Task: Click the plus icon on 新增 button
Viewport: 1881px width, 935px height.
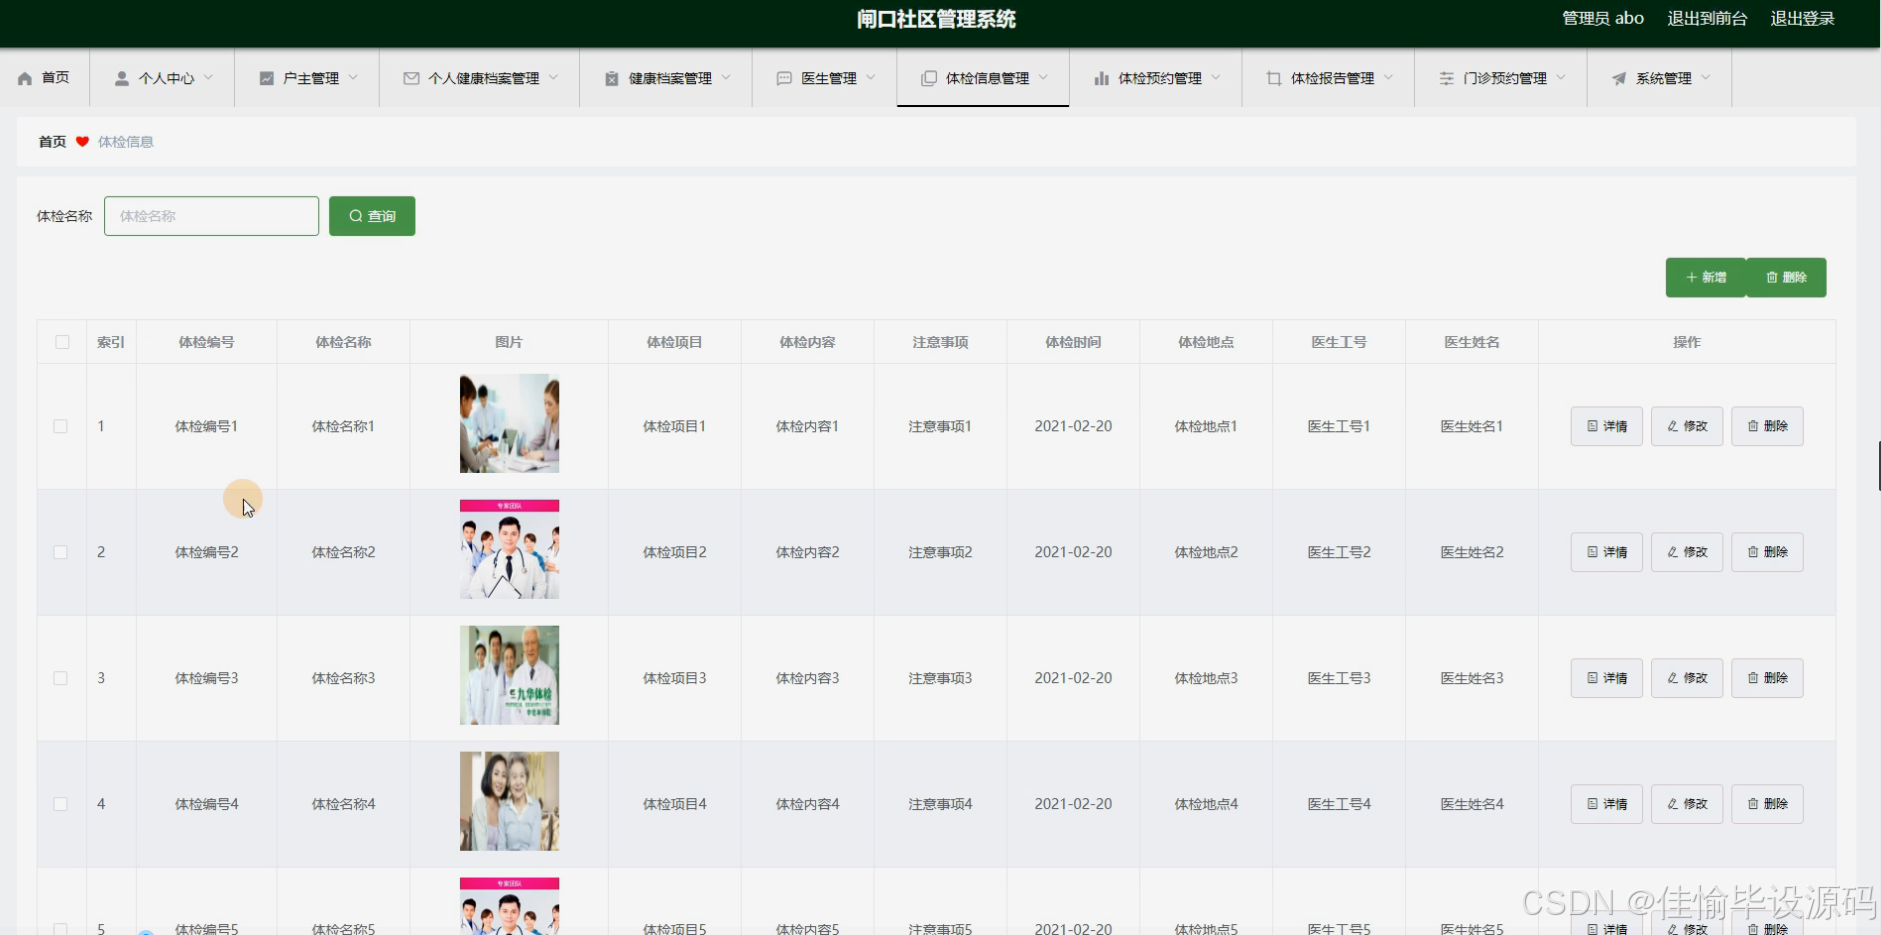Action: [x=1692, y=277]
